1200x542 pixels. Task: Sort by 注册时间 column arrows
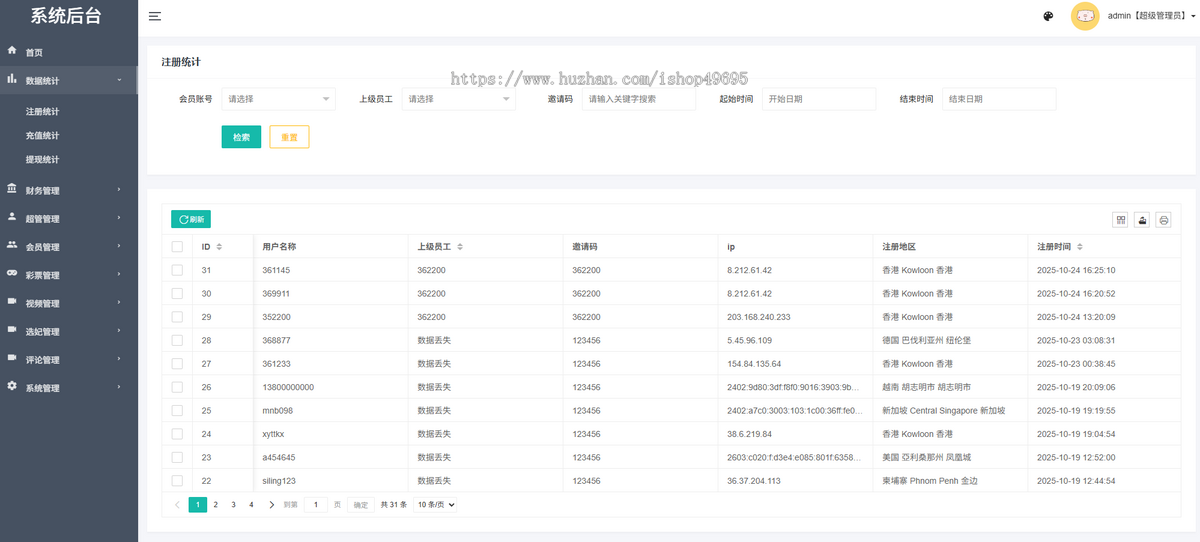(1079, 246)
